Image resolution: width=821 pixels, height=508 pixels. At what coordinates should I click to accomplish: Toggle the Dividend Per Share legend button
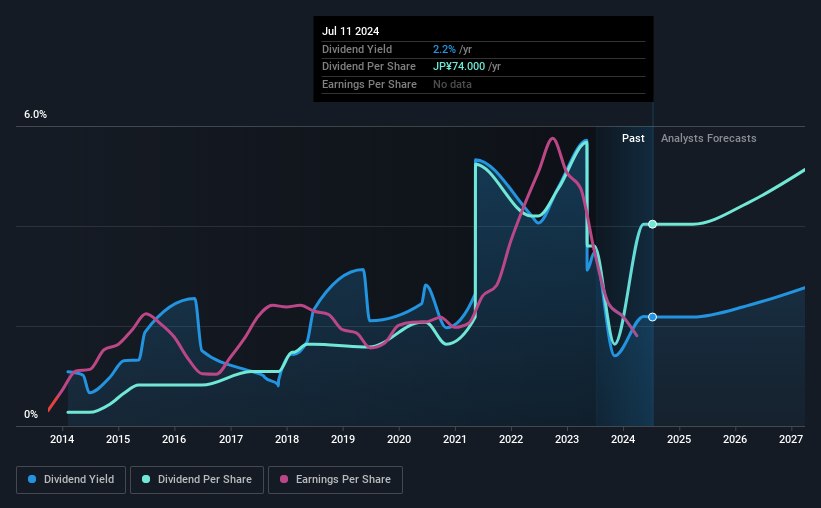[x=197, y=480]
